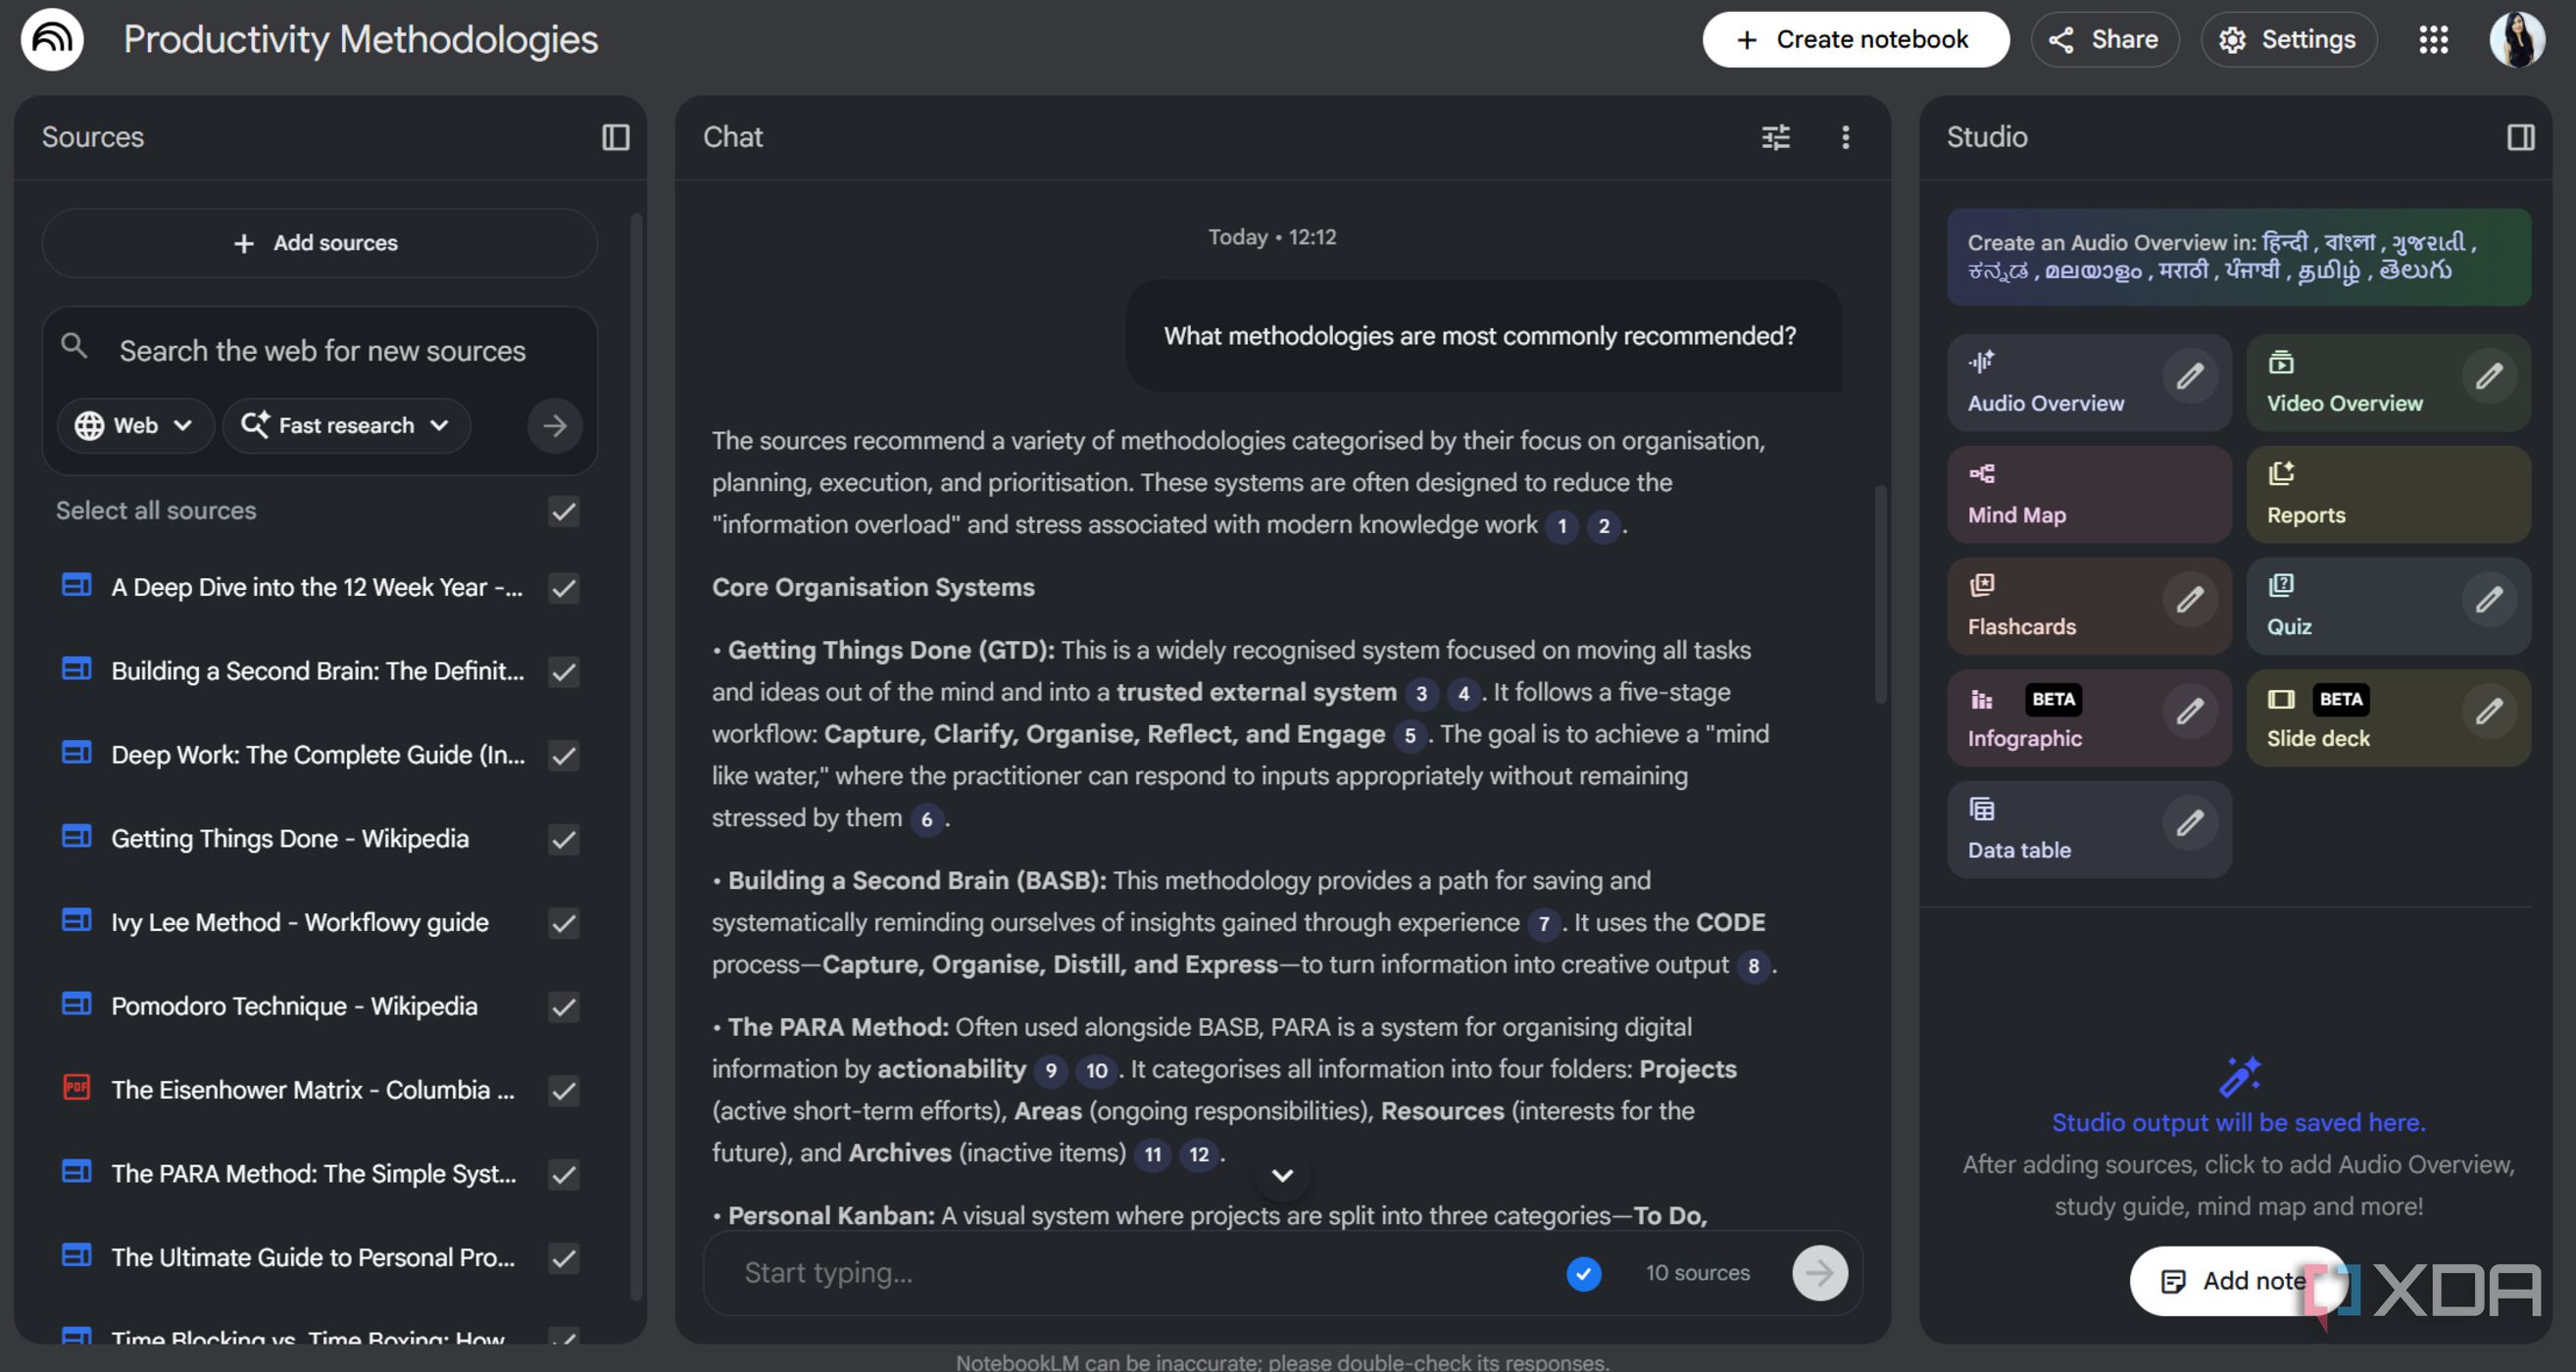Customize Infographic with pencil icon
Image resolution: width=2576 pixels, height=1372 pixels.
2189,711
